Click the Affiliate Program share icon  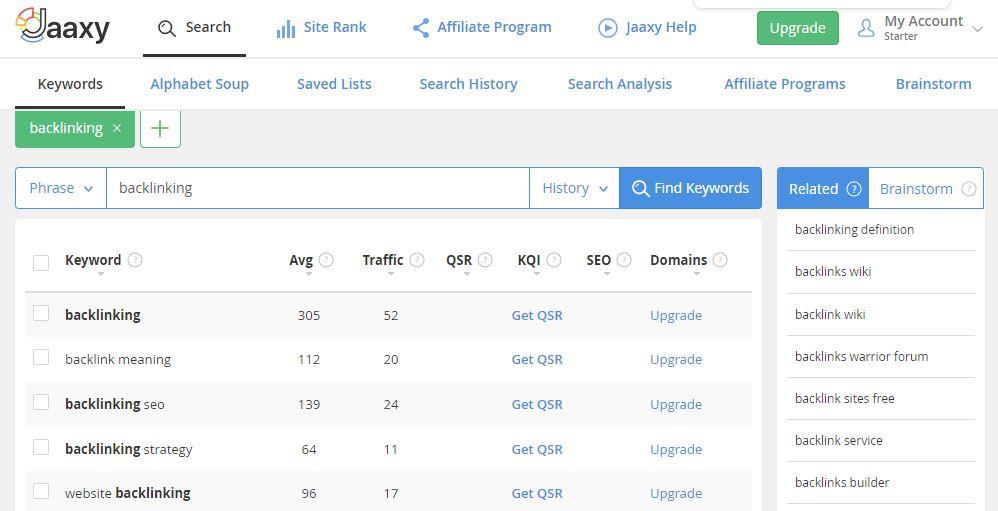(421, 28)
